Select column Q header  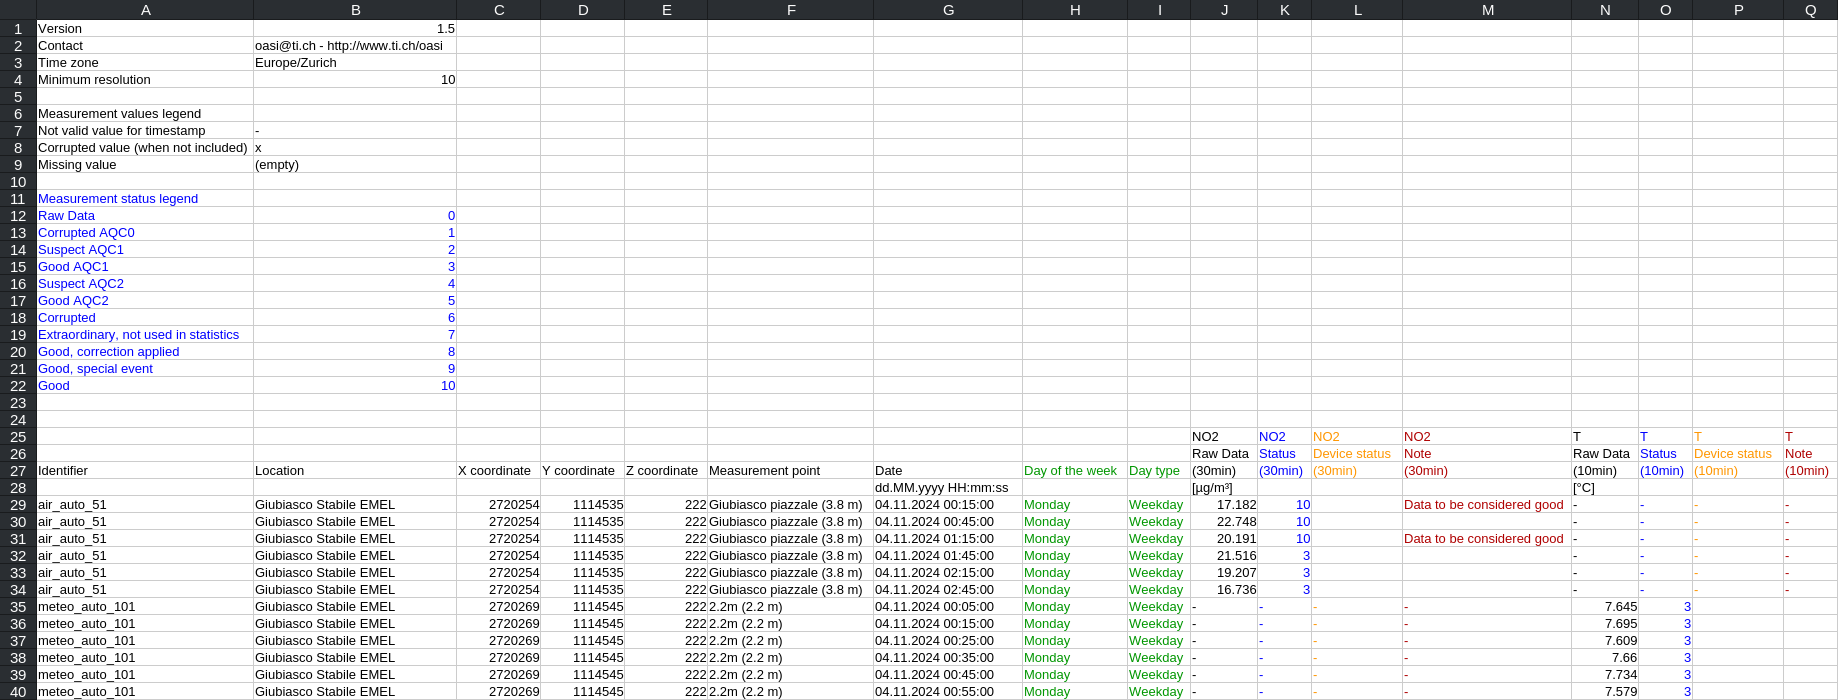coord(1810,10)
